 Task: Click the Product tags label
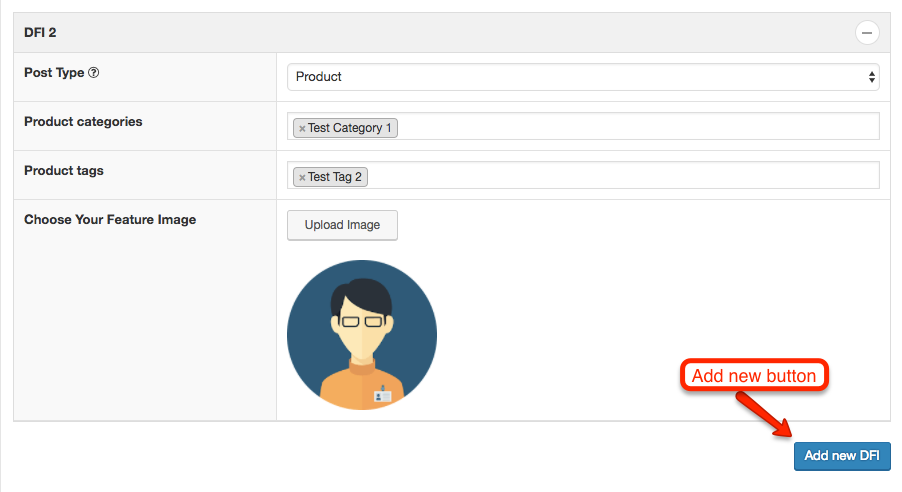(64, 170)
